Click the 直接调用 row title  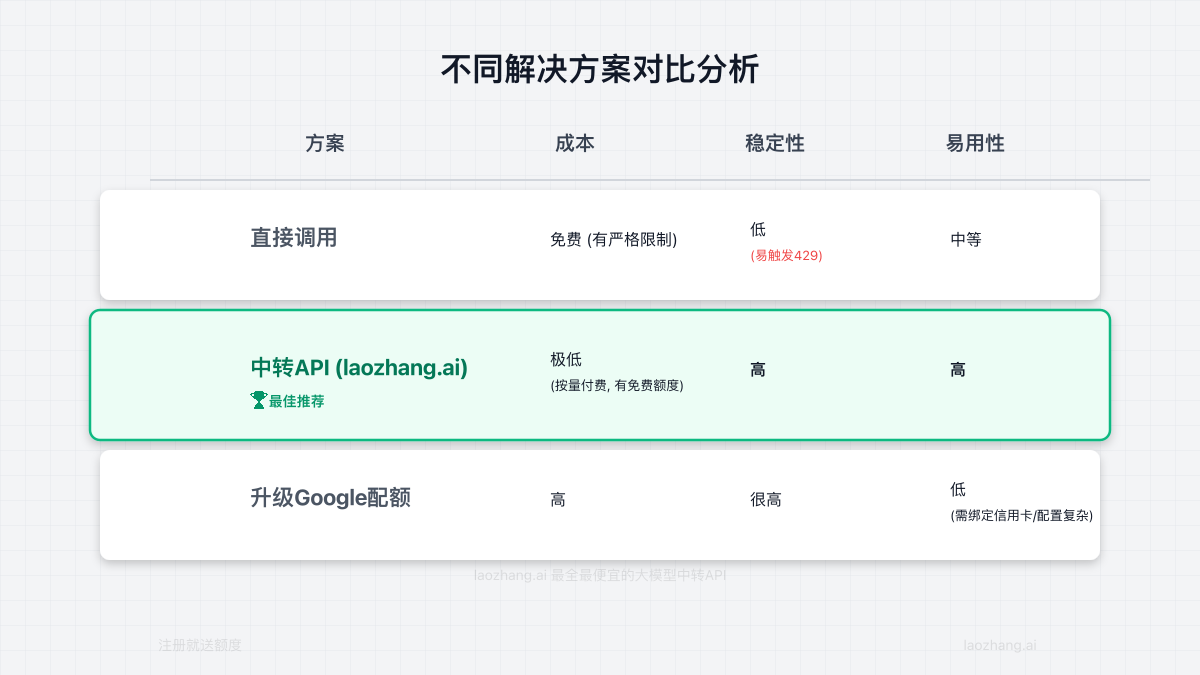294,238
